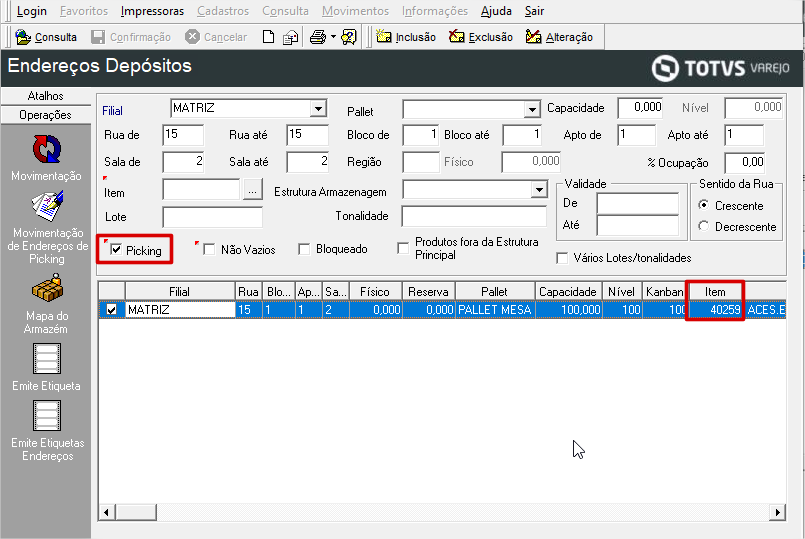
Task: Click the Item column header
Action: pyautogui.click(x=715, y=292)
